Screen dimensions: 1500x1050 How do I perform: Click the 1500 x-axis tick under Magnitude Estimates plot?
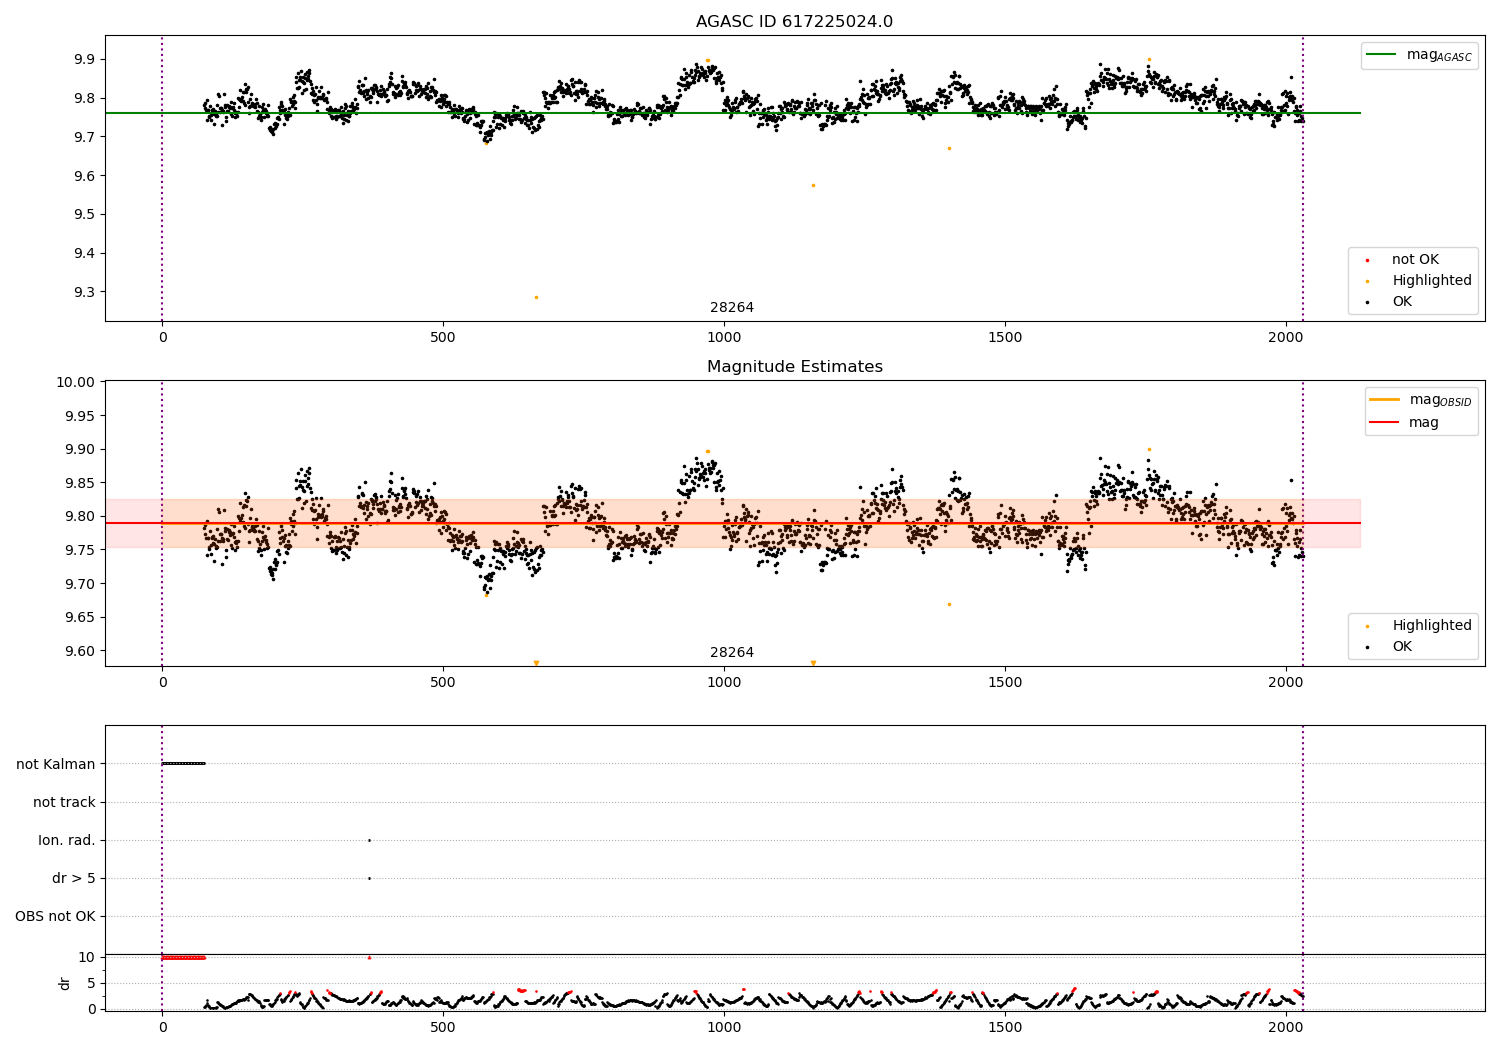1005,683
